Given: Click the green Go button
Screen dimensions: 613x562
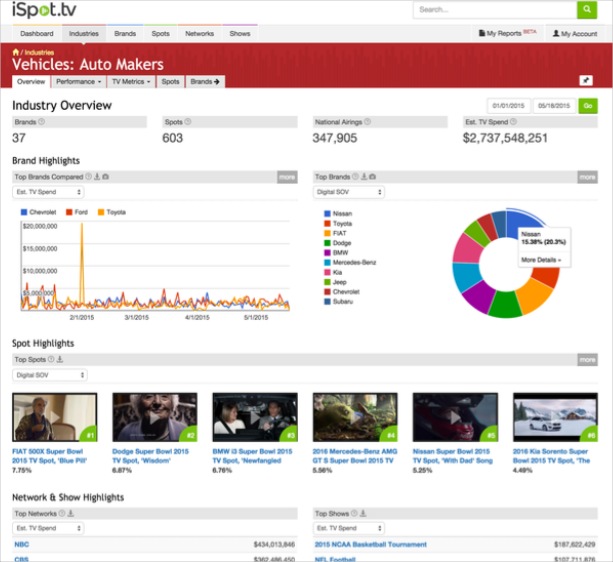Looking at the screenshot, I should click(x=588, y=106).
